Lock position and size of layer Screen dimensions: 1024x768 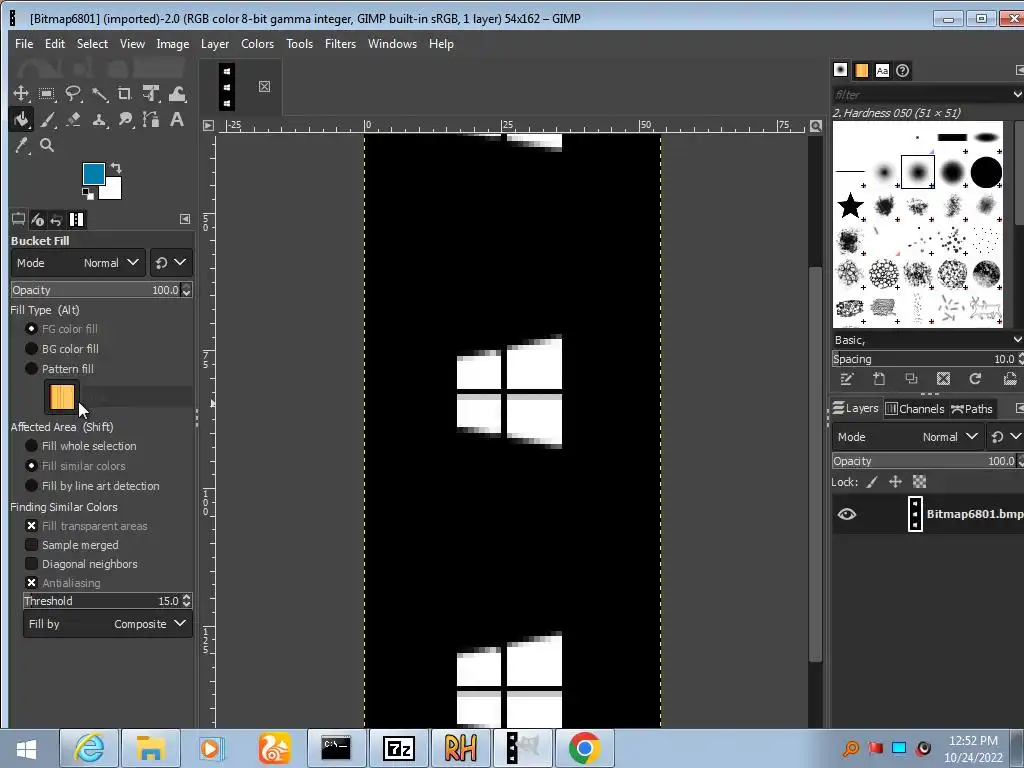895,482
